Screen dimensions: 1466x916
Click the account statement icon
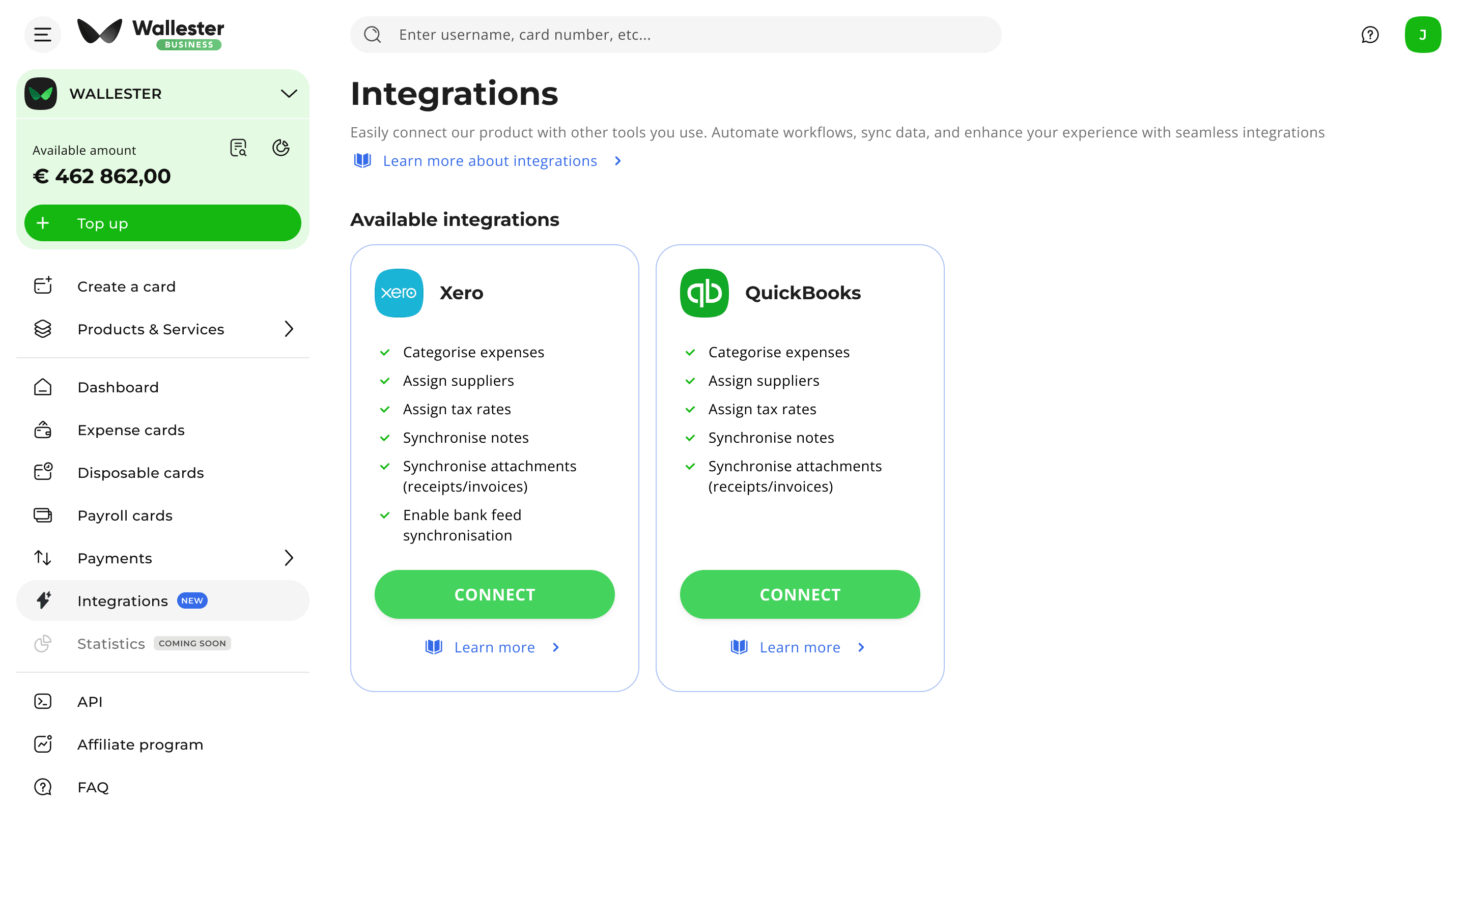[x=238, y=148]
